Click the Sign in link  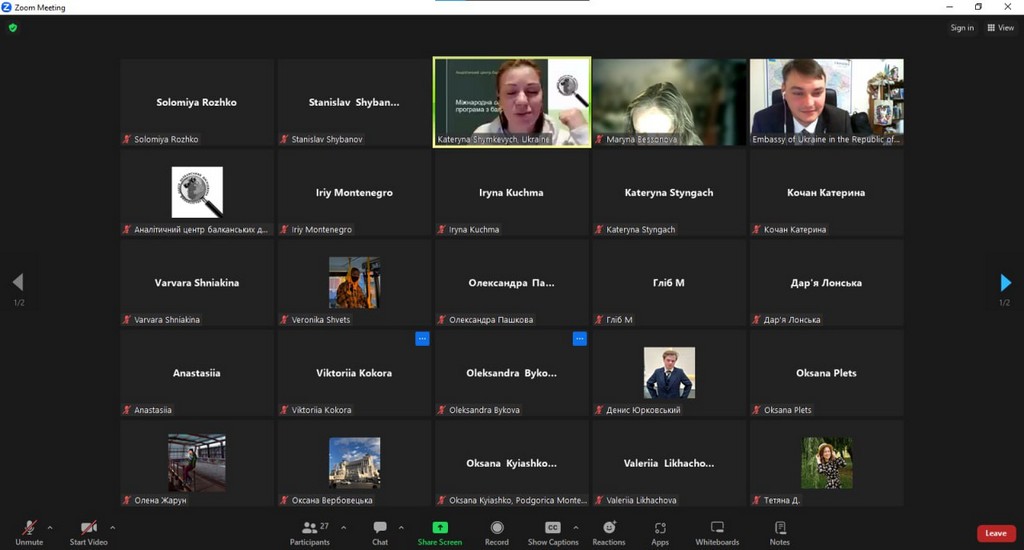[x=962, y=28]
